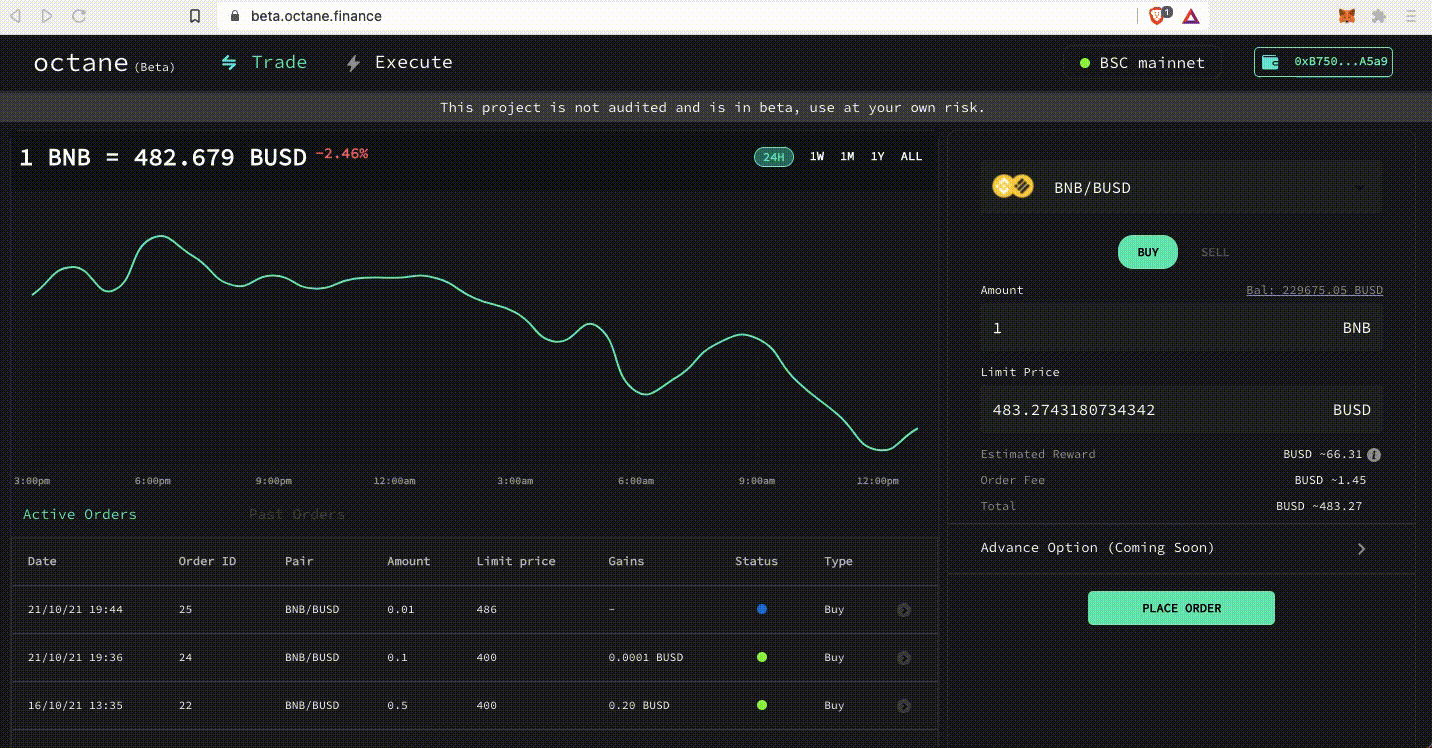The image size is (1432, 748).
Task: Switch to Active Orders tab
Action: click(80, 514)
